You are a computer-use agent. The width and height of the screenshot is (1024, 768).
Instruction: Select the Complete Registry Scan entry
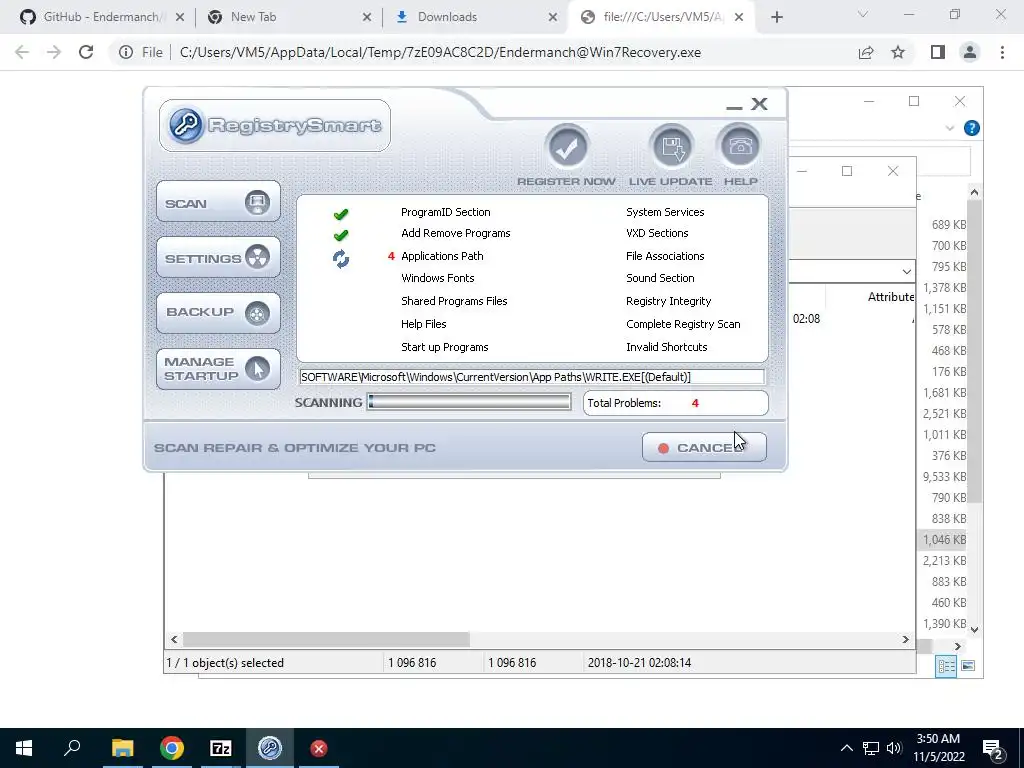click(683, 324)
